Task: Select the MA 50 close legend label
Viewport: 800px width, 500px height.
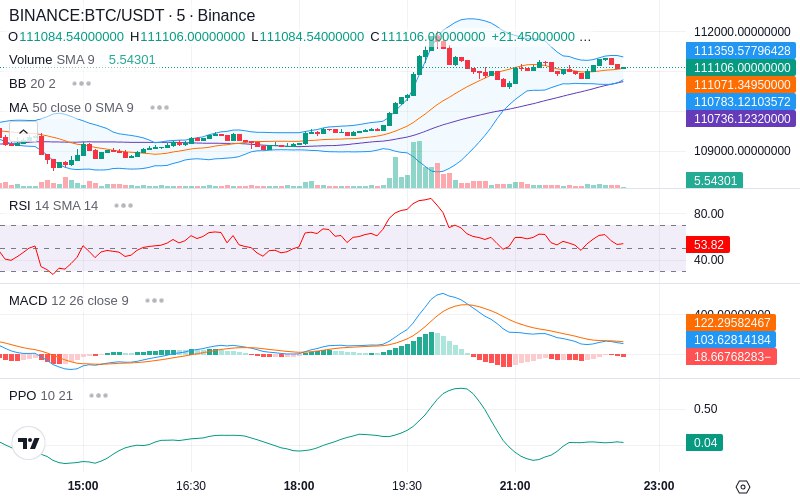Action: (x=71, y=108)
